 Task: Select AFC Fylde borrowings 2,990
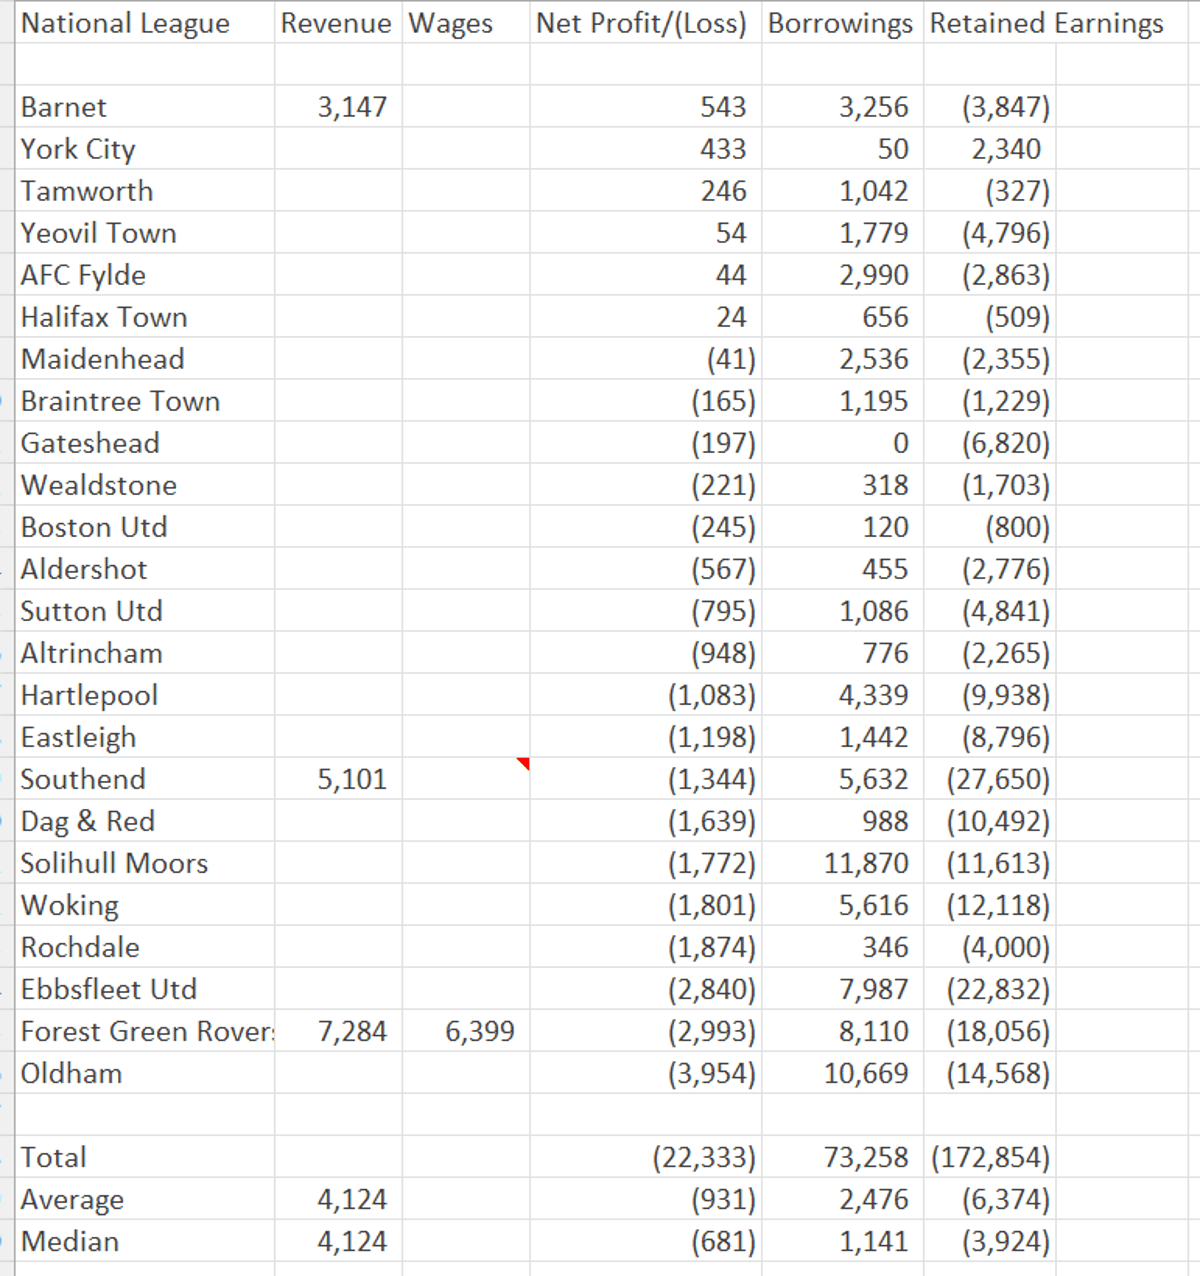pyautogui.click(x=843, y=274)
